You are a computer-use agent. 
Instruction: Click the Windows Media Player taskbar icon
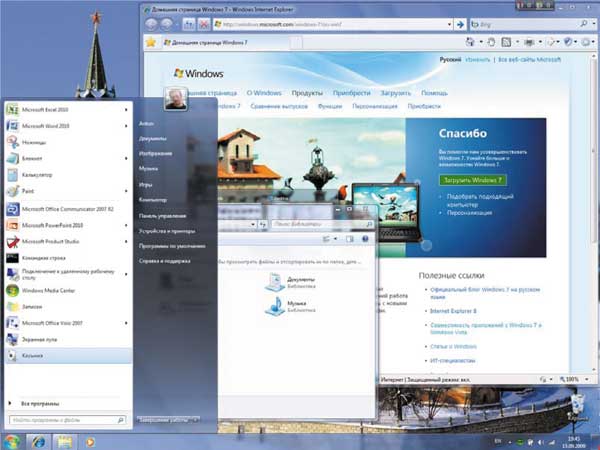pos(90,442)
